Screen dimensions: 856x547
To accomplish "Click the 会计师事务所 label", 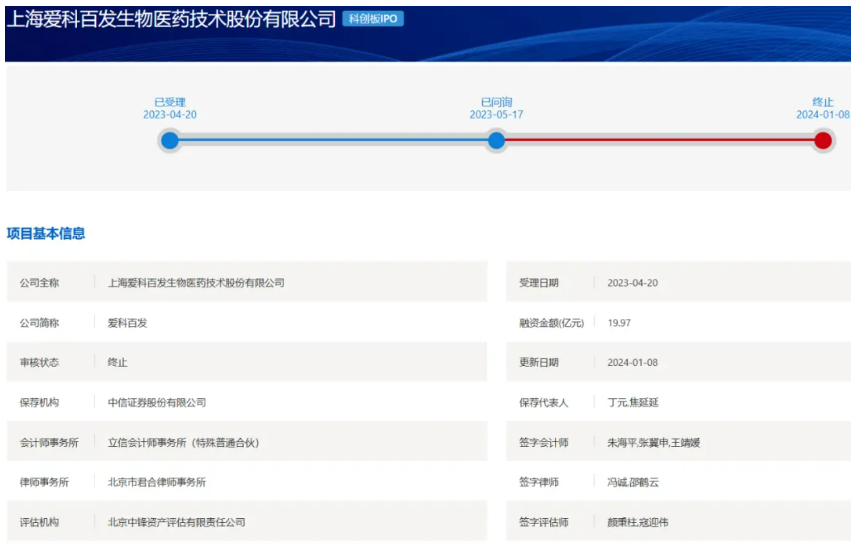I will pos(49,443).
